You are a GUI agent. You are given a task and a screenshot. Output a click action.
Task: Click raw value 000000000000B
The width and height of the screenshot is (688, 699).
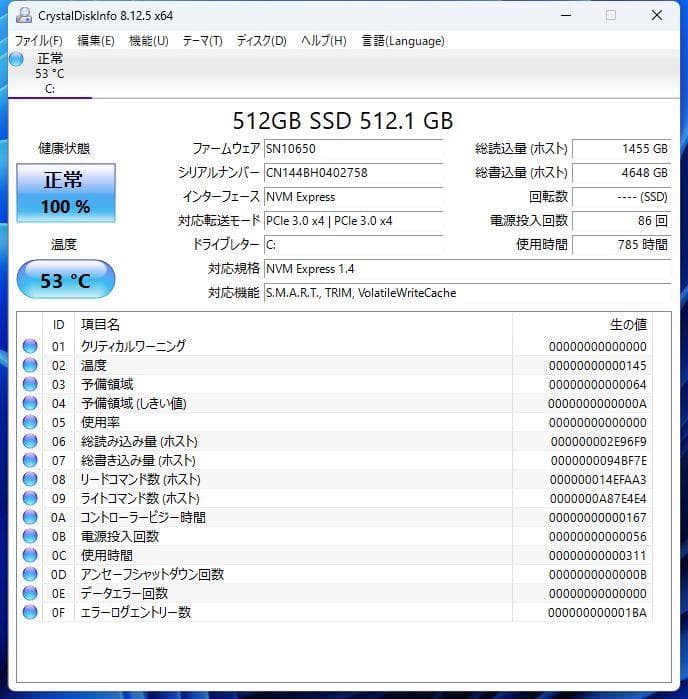(x=597, y=575)
